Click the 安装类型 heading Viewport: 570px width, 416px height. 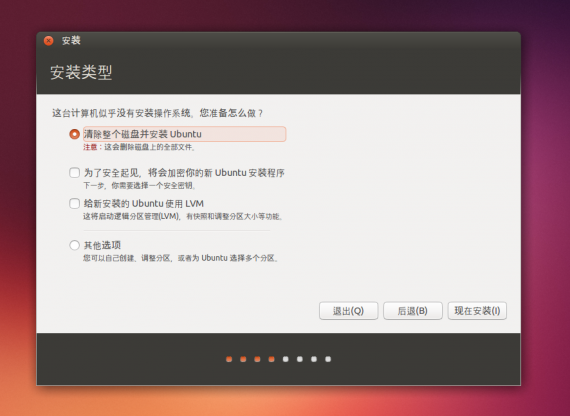[x=81, y=72]
